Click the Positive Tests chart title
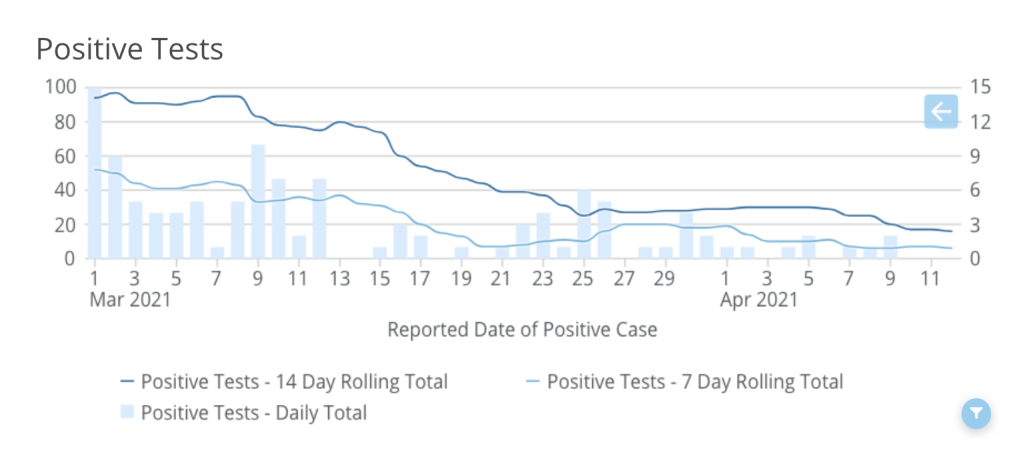 [129, 48]
